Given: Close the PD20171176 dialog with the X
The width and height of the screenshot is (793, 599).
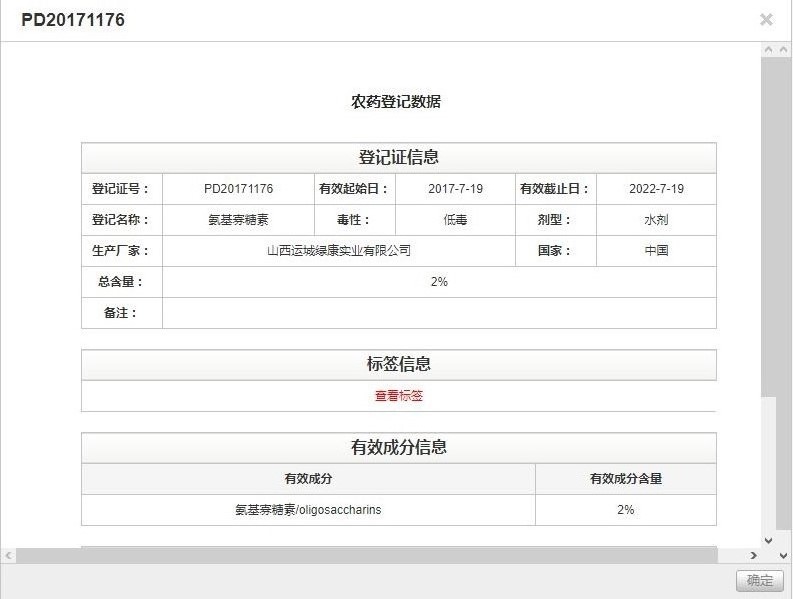Looking at the screenshot, I should pos(766,20).
